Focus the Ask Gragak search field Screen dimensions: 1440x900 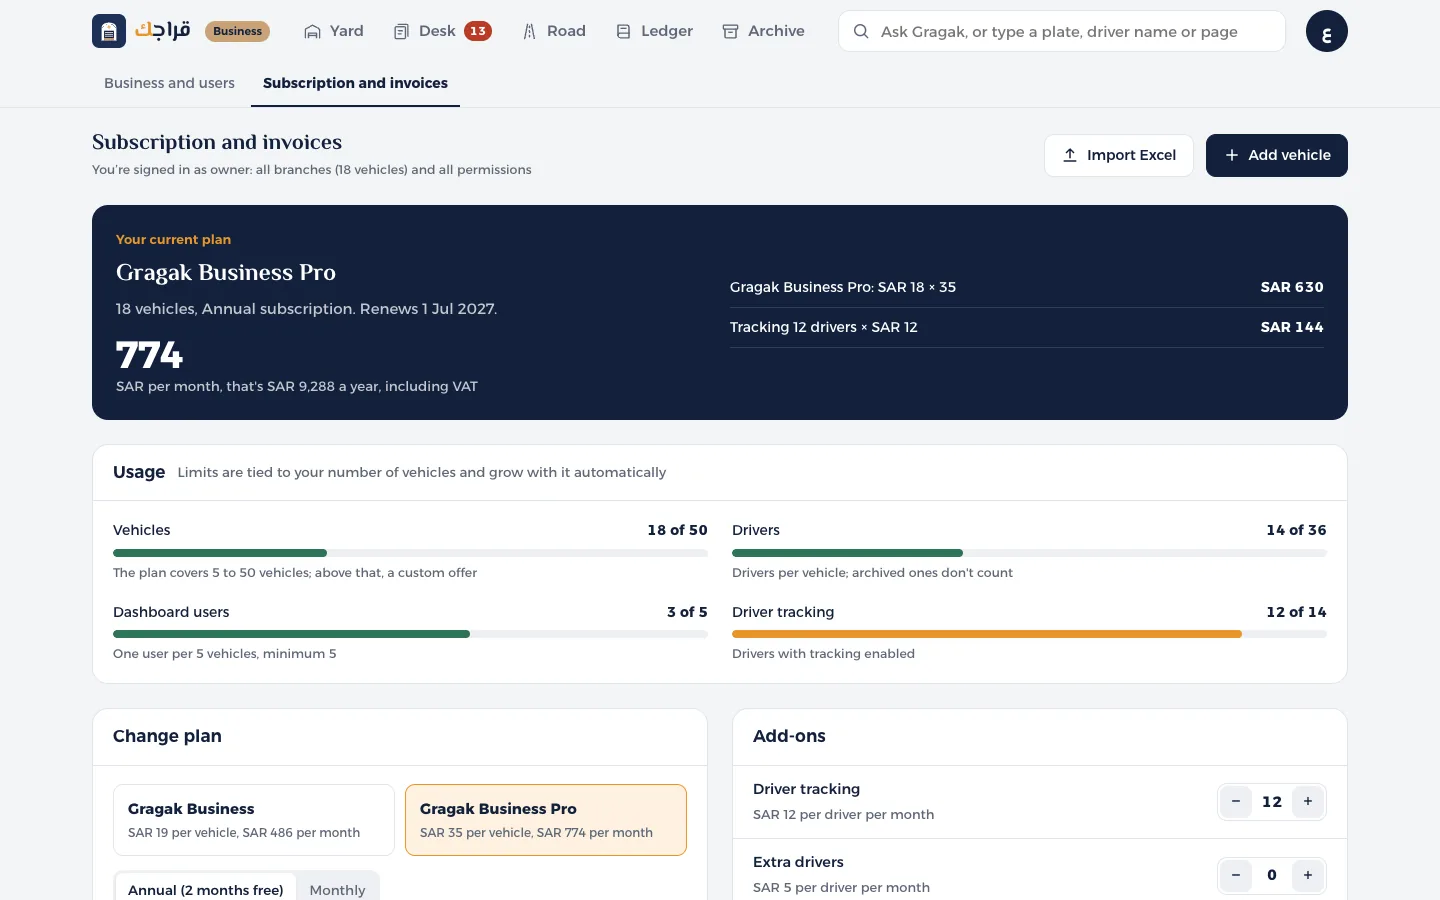[x=1062, y=31]
